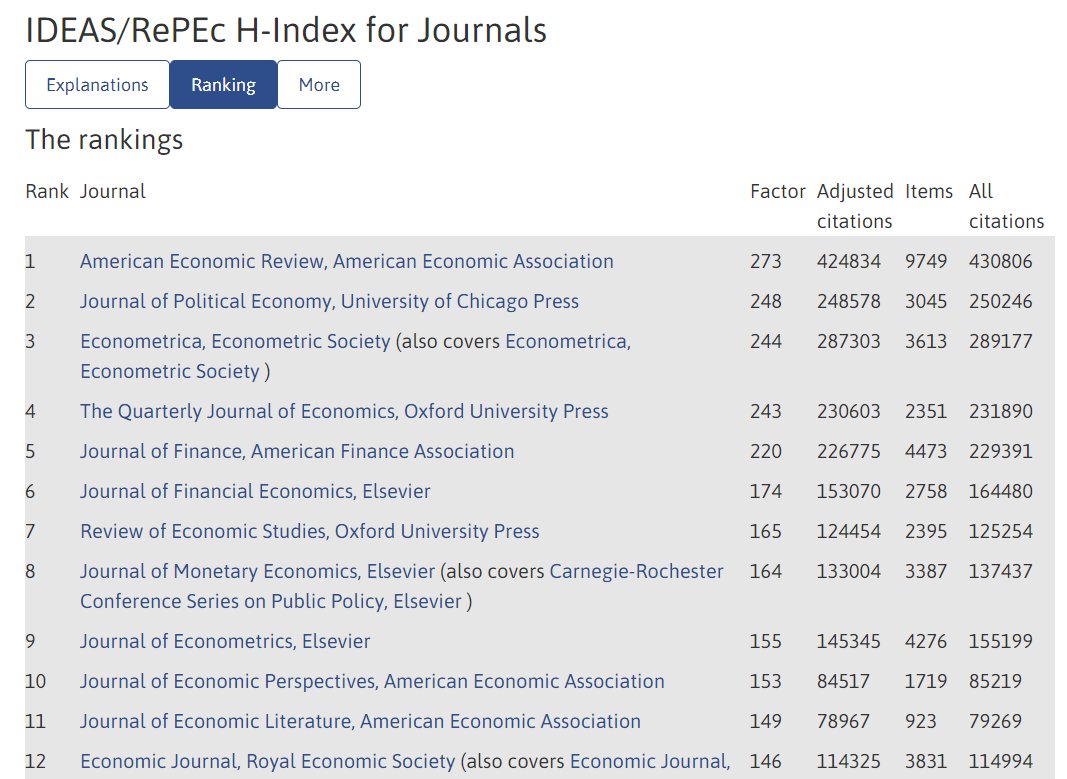Viewport: 1067px width, 779px height.
Task: Select all citations value 114994
Action: (x=1000, y=762)
